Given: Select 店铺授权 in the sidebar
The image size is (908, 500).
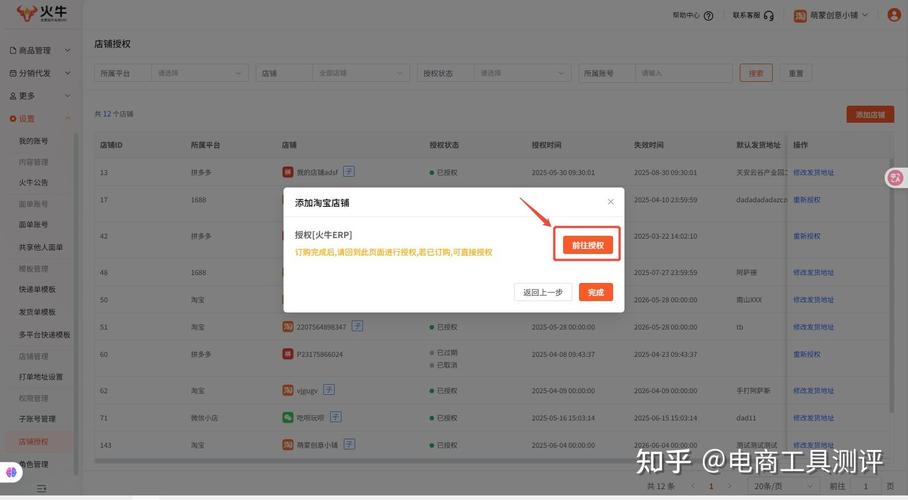Looking at the screenshot, I should point(33,441).
